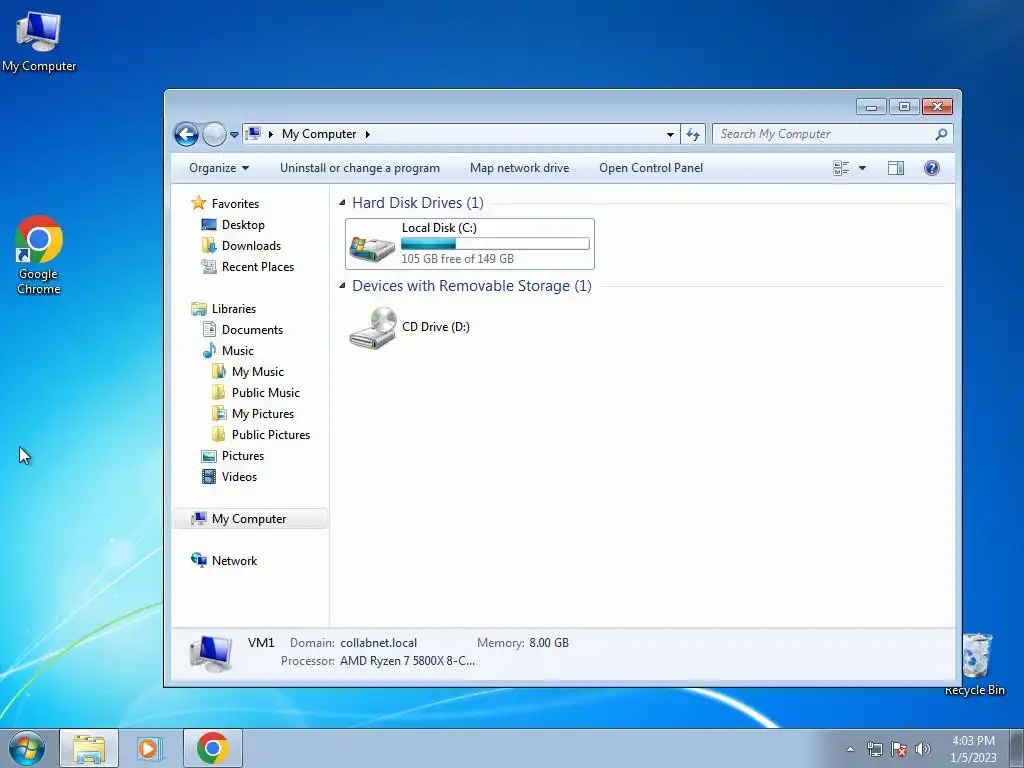Click the Show desktop strip
This screenshot has height=768, width=1024.
coord(1017,748)
